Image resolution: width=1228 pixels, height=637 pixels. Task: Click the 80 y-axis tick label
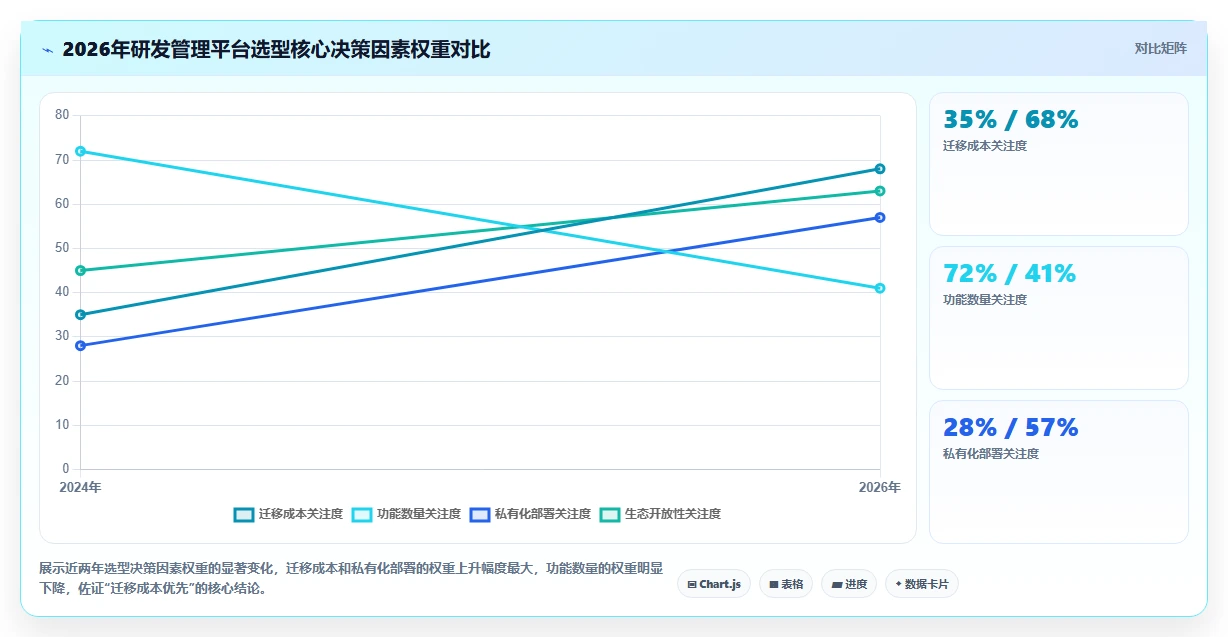(62, 115)
